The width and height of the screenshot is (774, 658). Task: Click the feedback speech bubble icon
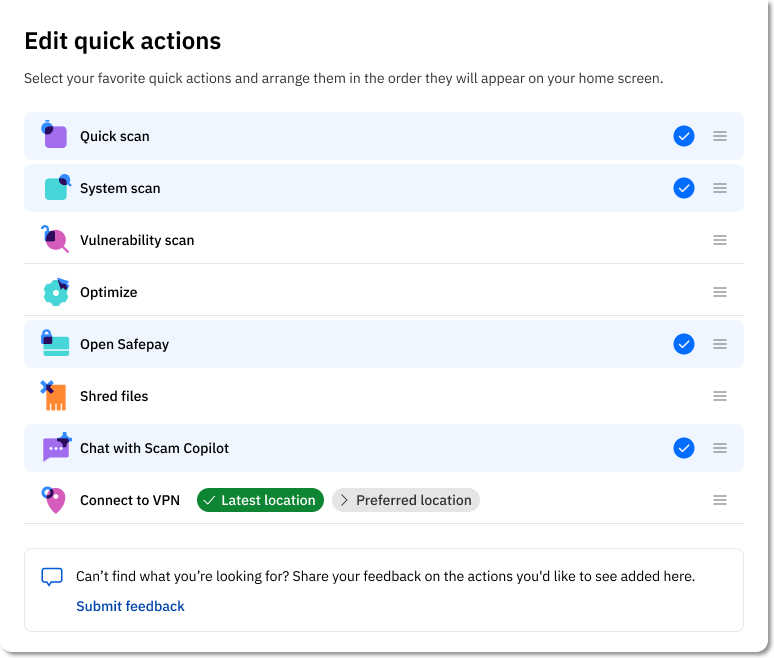pyautogui.click(x=52, y=577)
